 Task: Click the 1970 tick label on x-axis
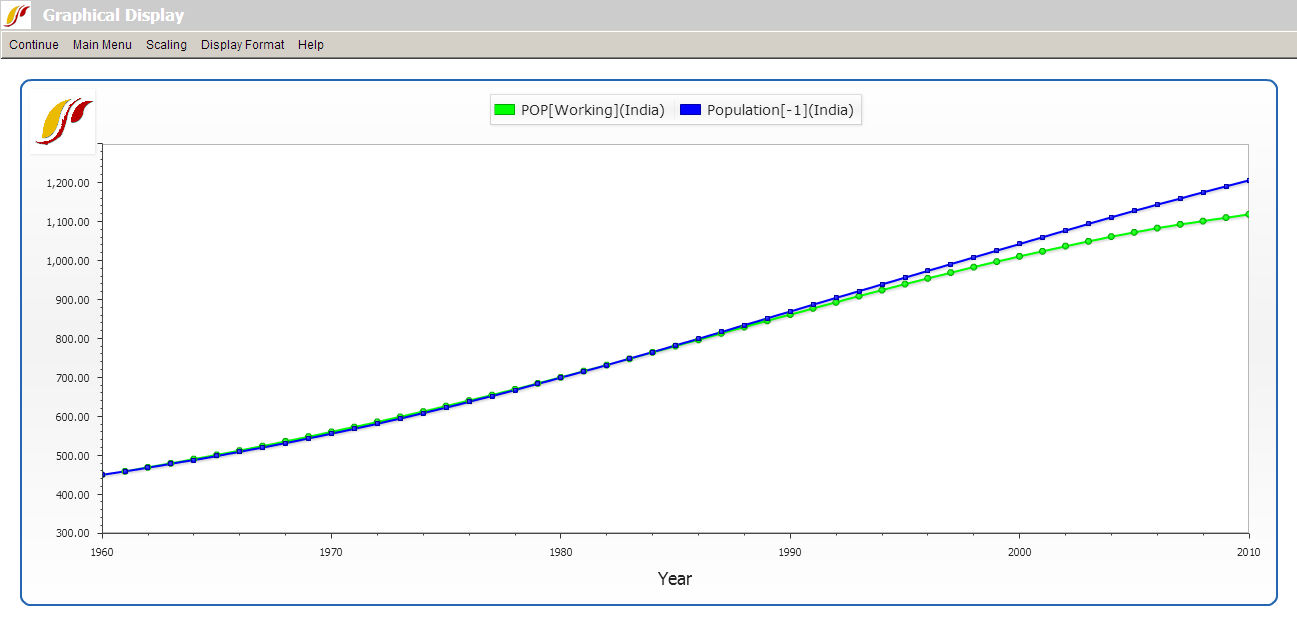tap(331, 551)
